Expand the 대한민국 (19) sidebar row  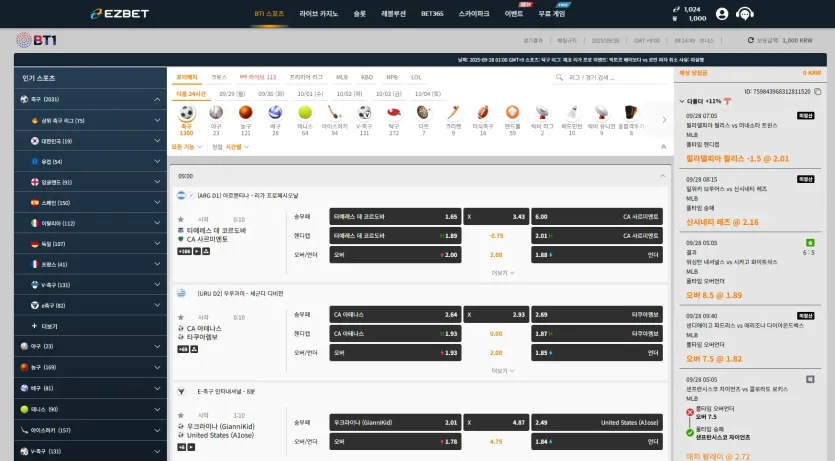pos(91,141)
